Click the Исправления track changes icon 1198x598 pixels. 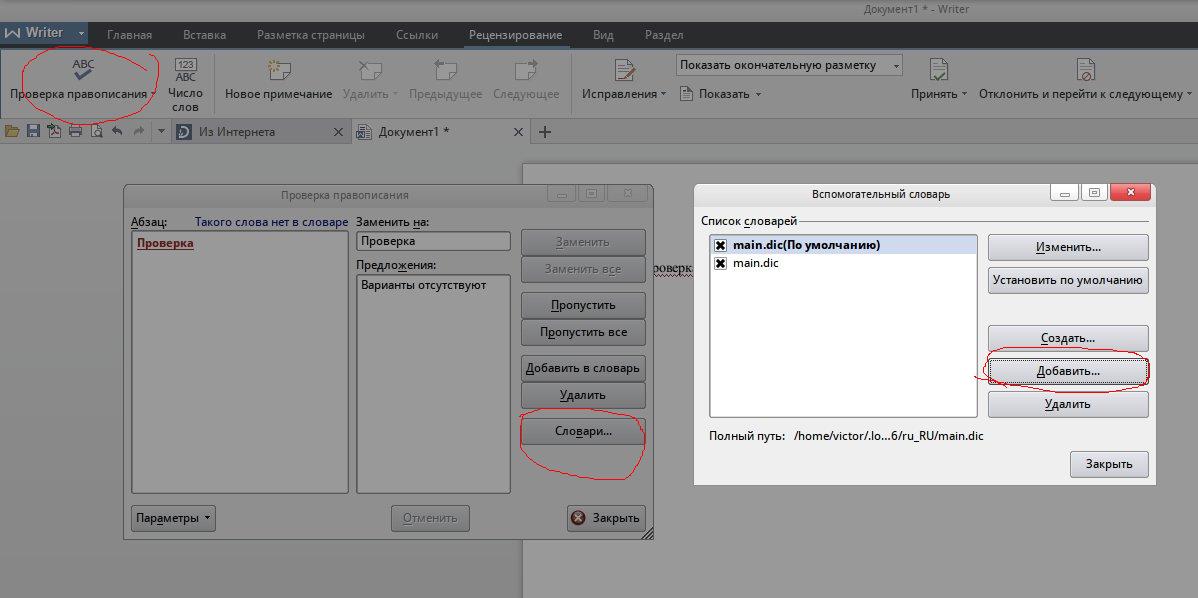(624, 70)
